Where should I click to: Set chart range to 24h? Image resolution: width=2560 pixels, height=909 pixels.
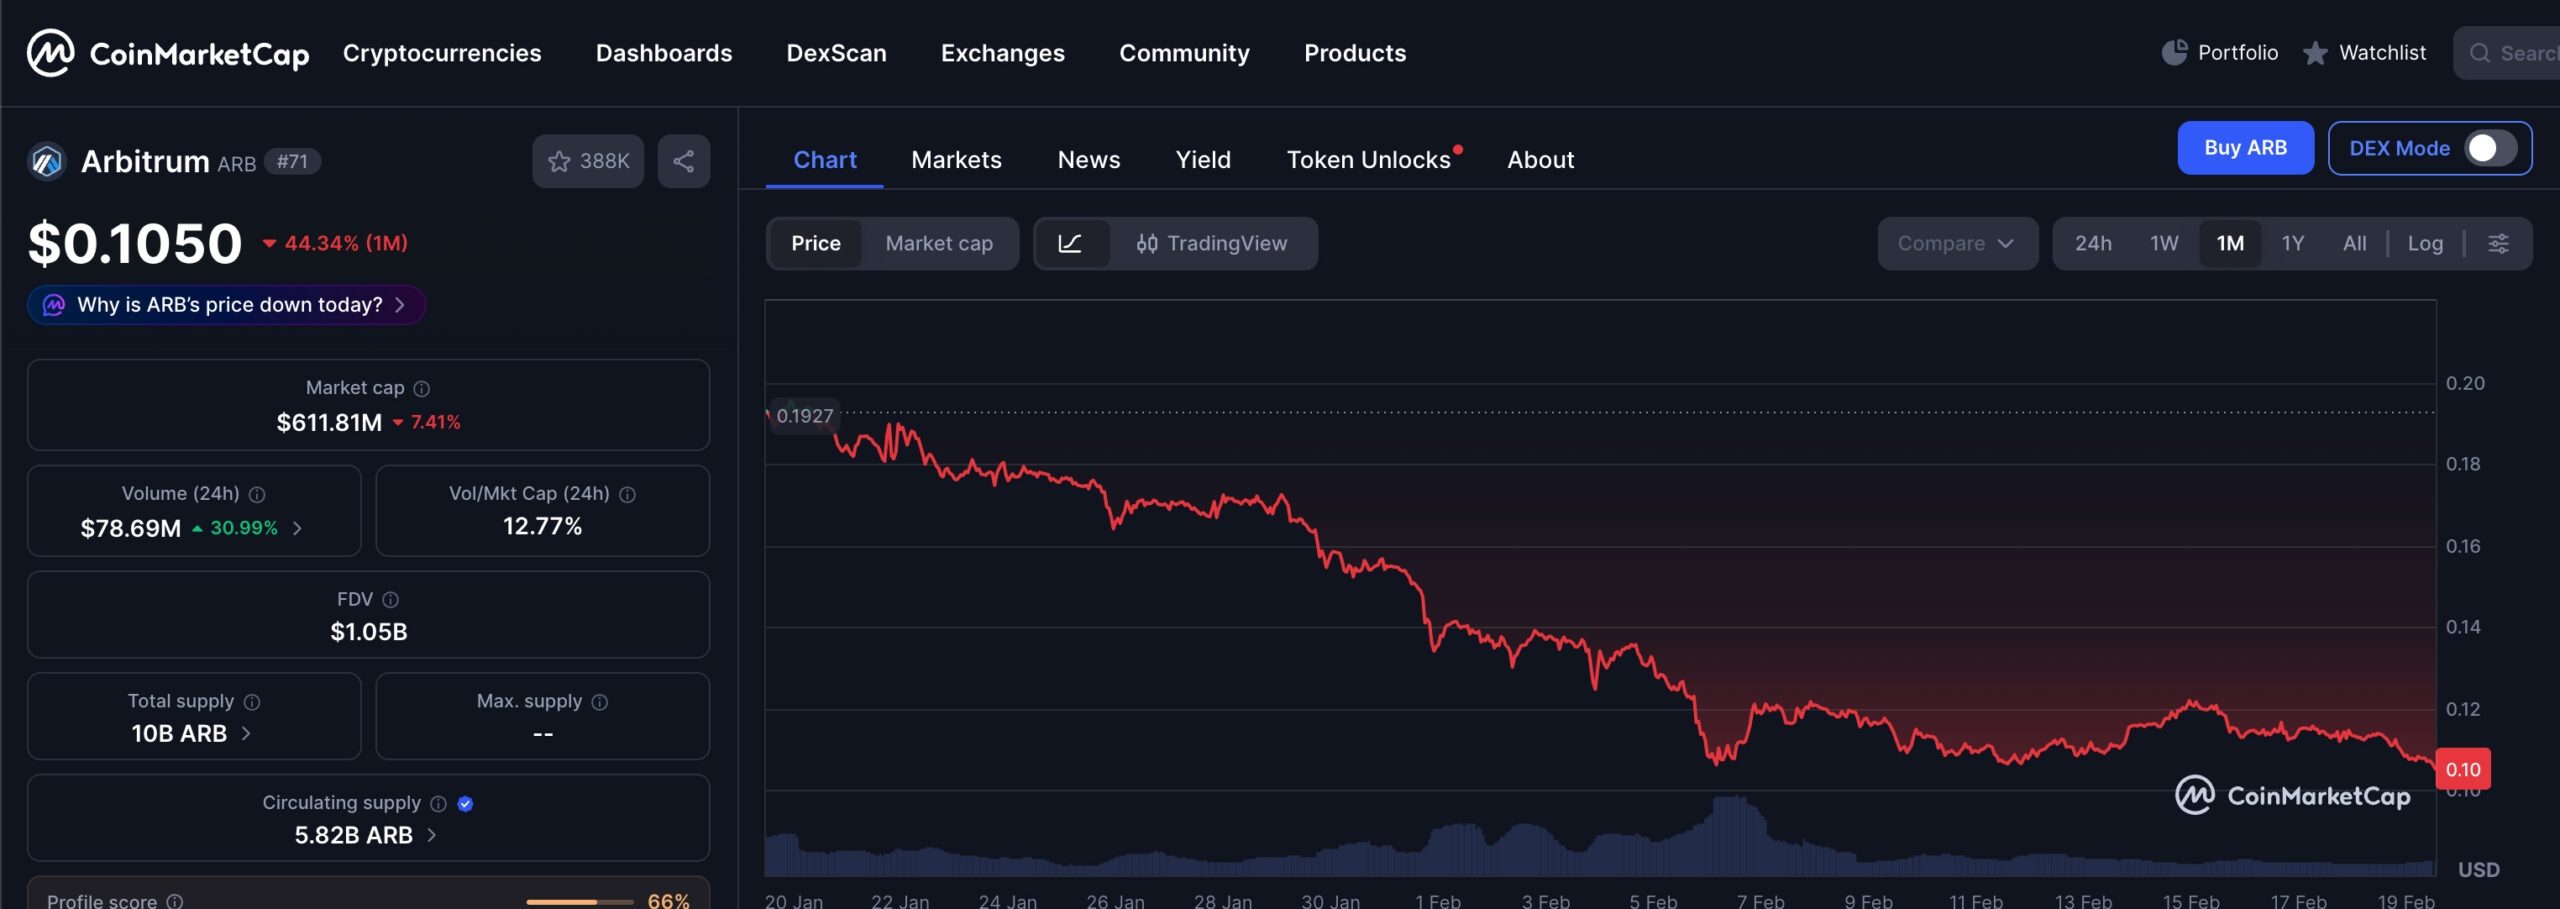click(2093, 243)
